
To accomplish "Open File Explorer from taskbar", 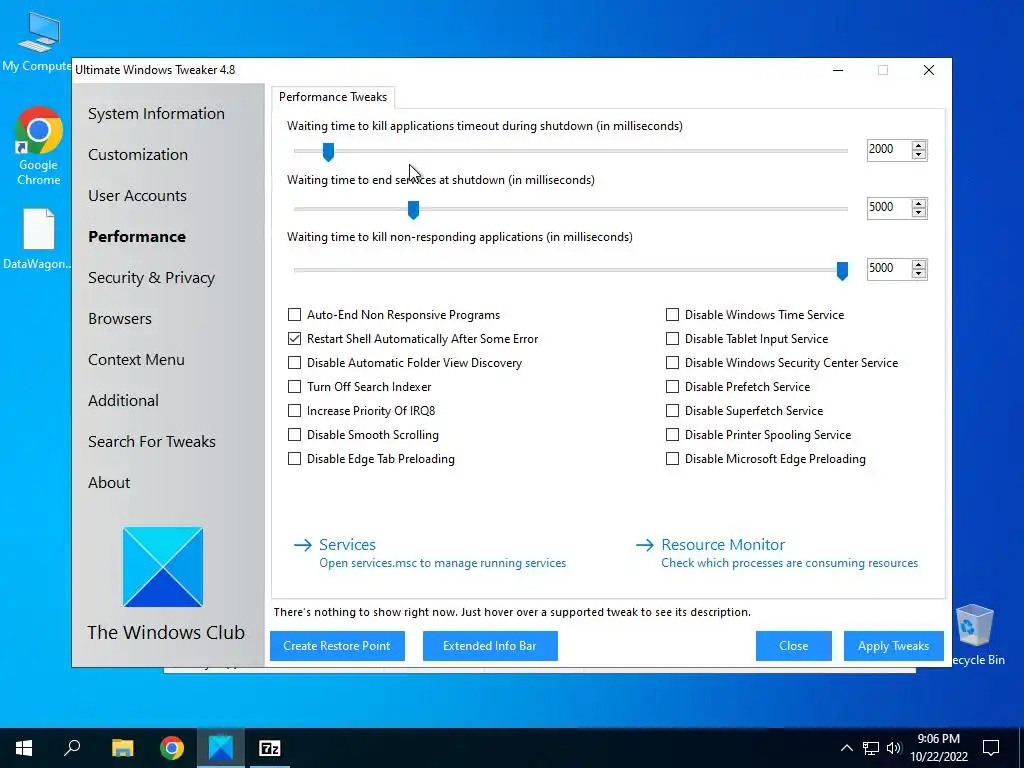I will 122,748.
